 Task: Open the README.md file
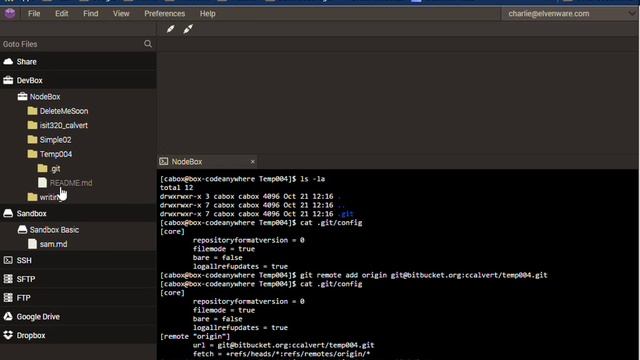tap(71, 183)
